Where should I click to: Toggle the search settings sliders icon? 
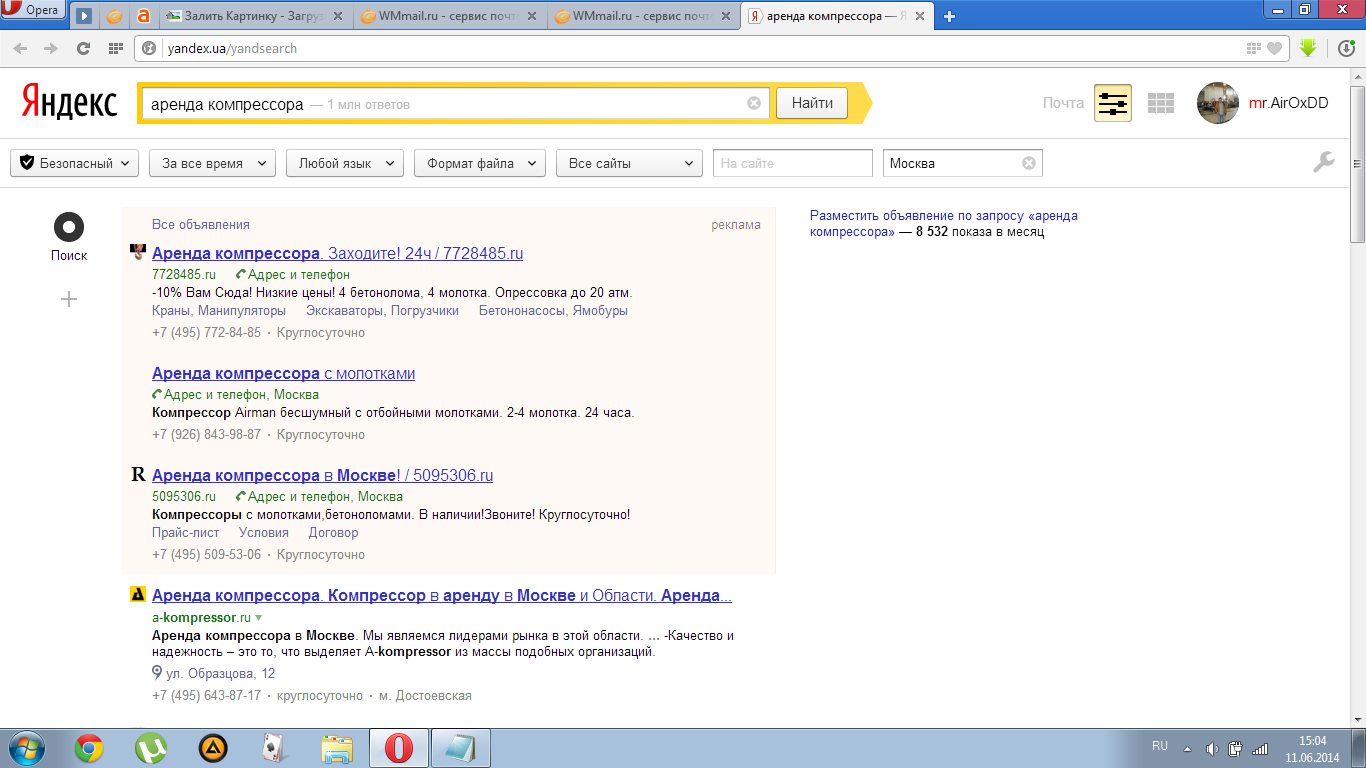(1113, 103)
